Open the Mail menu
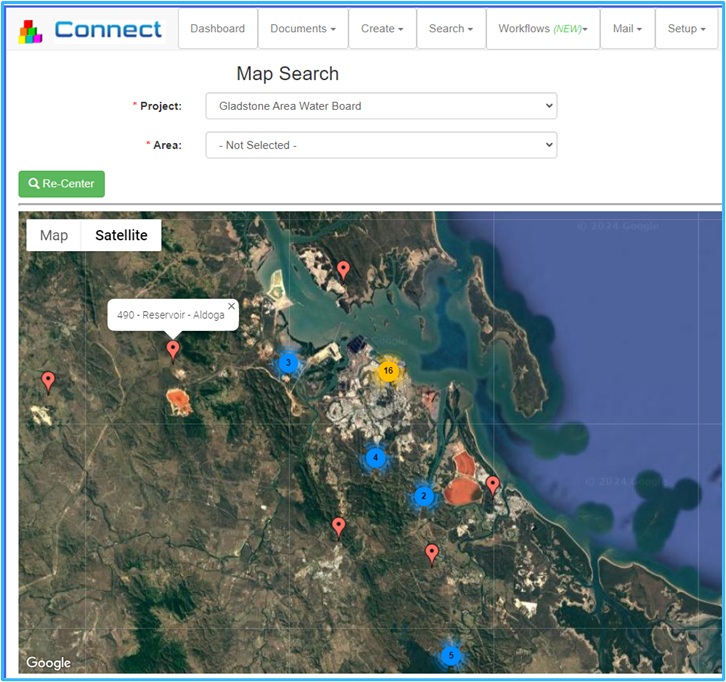Image resolution: width=726 pixels, height=682 pixels. pos(627,29)
